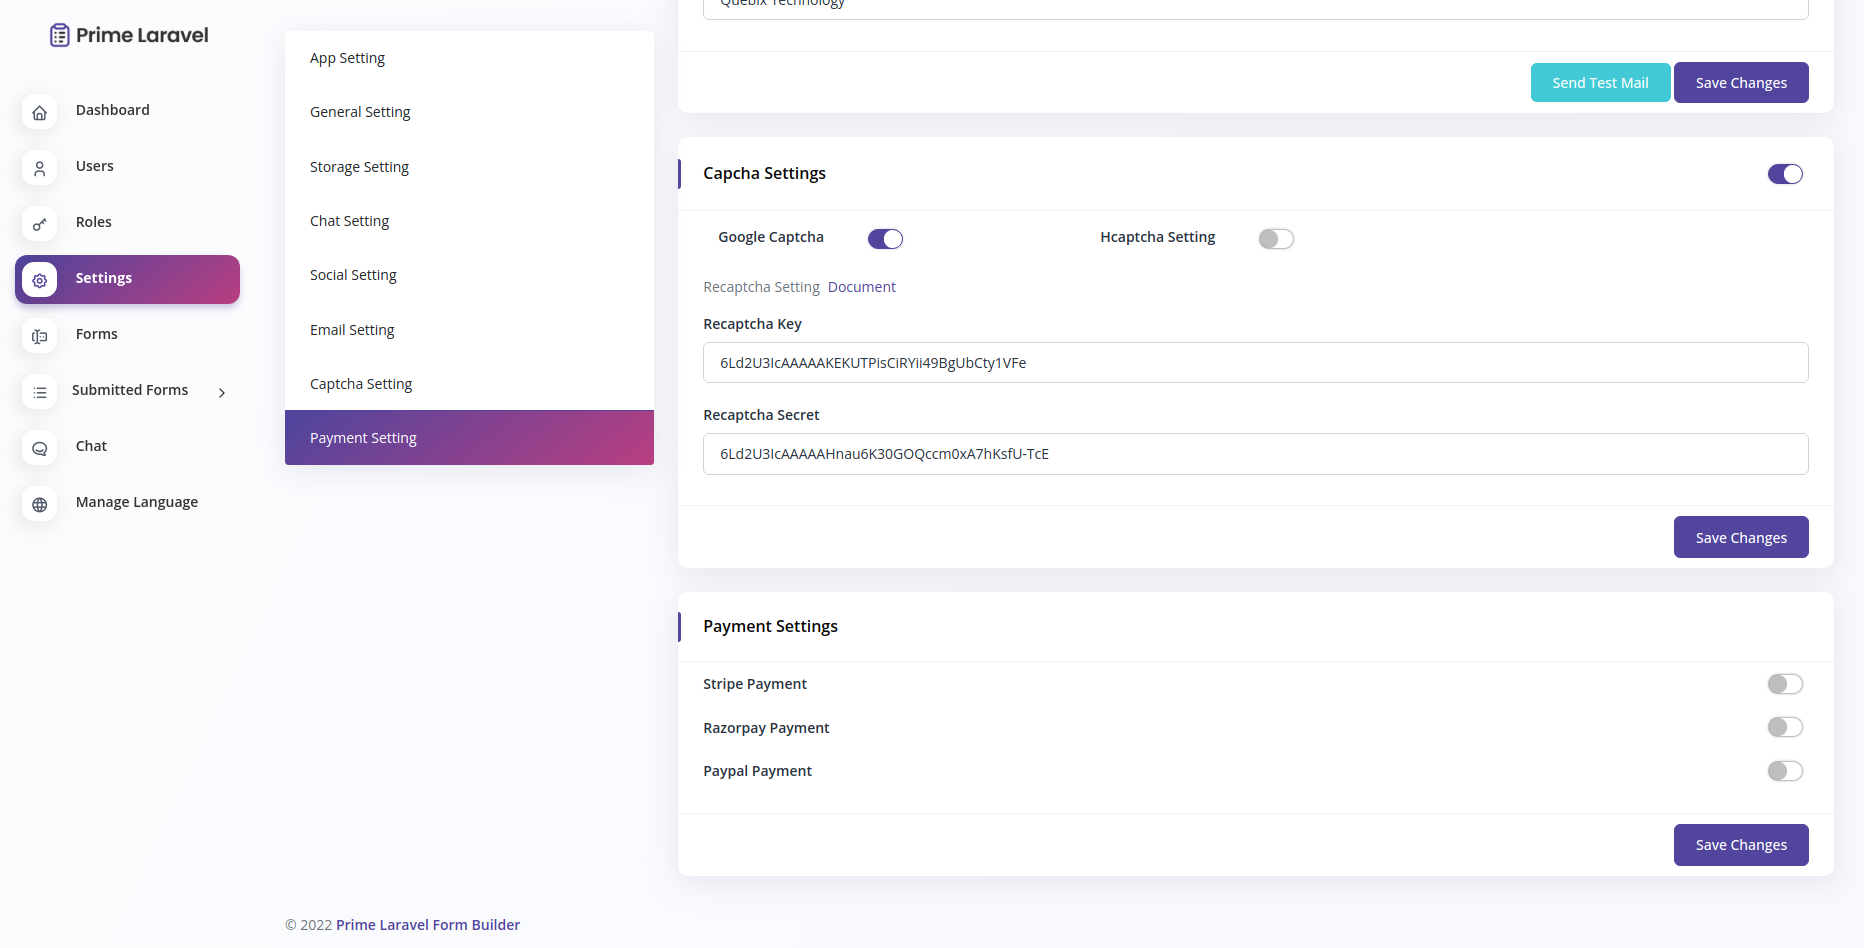Select the Users person icon
Screen dimensions: 1864x948
[39, 168]
